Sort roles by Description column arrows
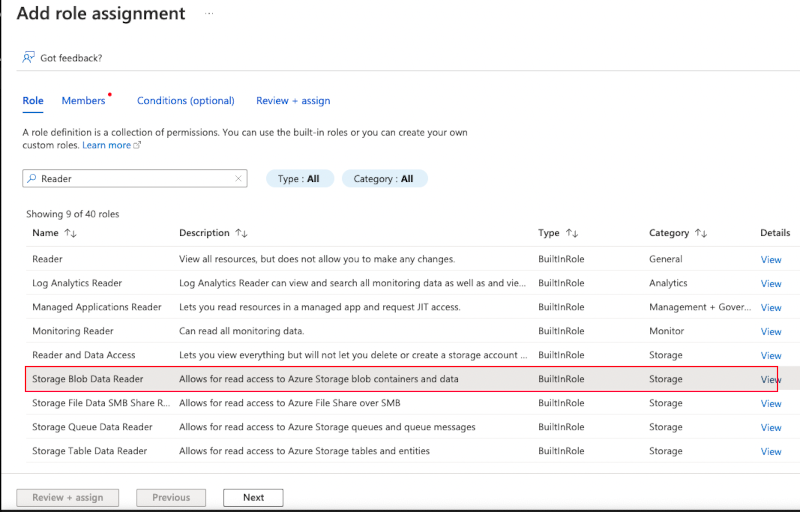 pos(241,233)
